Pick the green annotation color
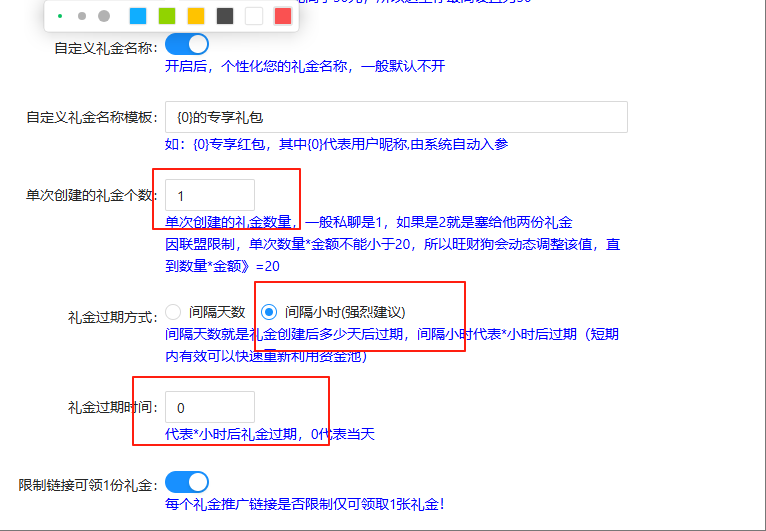This screenshot has width=766, height=531. pyautogui.click(x=167, y=16)
